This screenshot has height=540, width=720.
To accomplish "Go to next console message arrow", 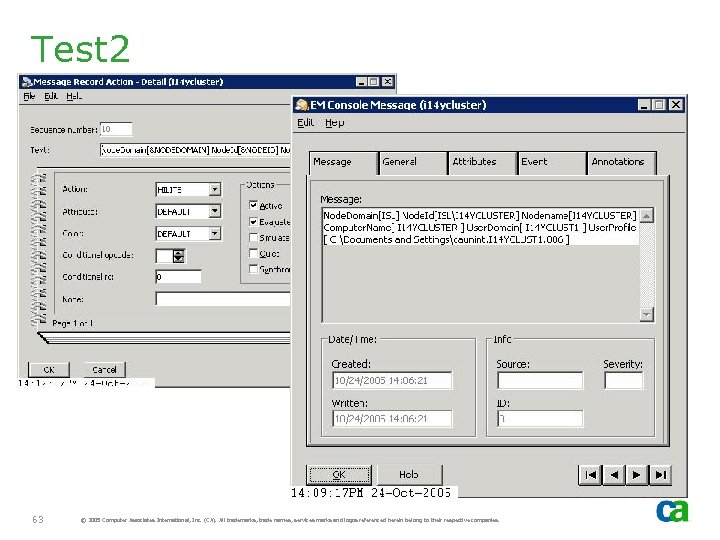I will (x=637, y=475).
